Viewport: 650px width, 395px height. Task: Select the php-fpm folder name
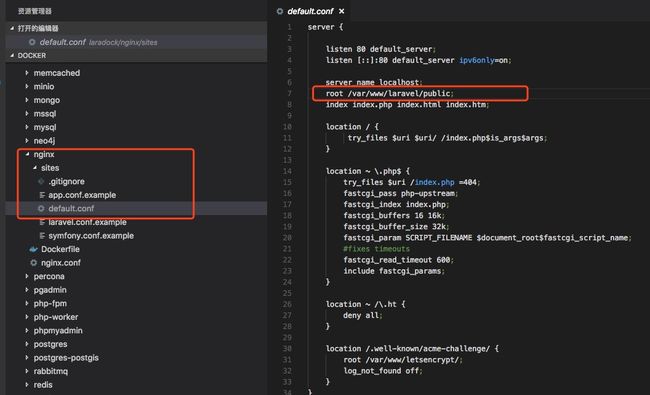point(50,303)
